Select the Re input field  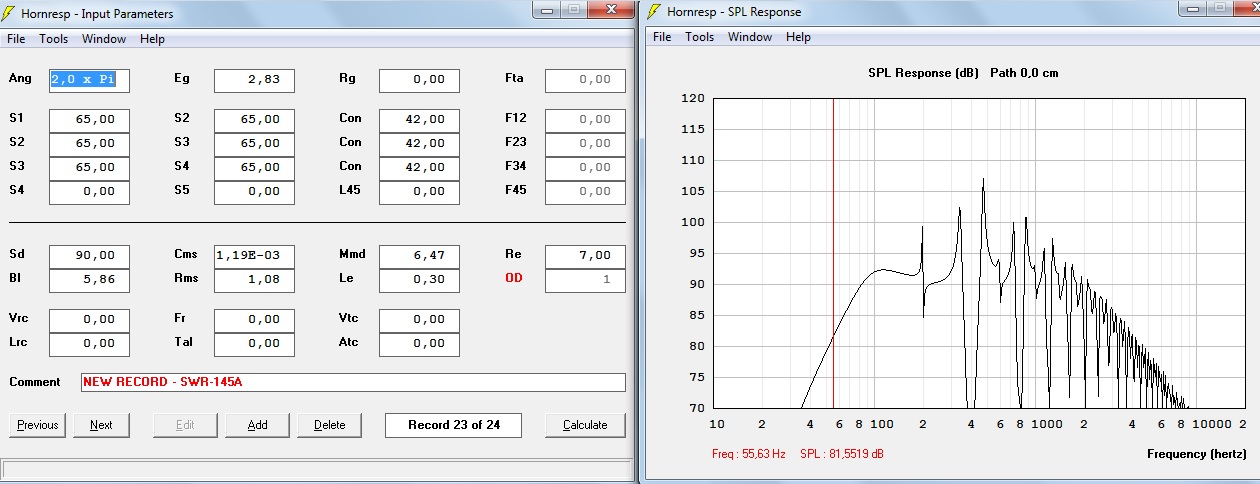[x=585, y=256]
